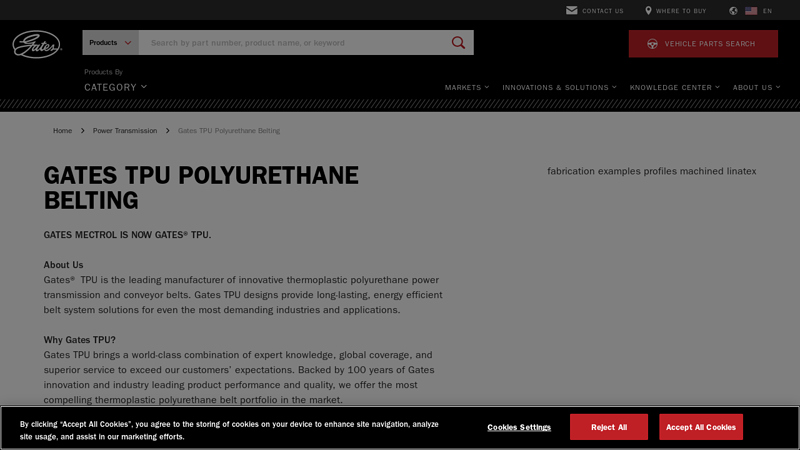Click the Why Gates TPU? subheading
Image resolution: width=800 pixels, height=450 pixels.
click(x=80, y=340)
